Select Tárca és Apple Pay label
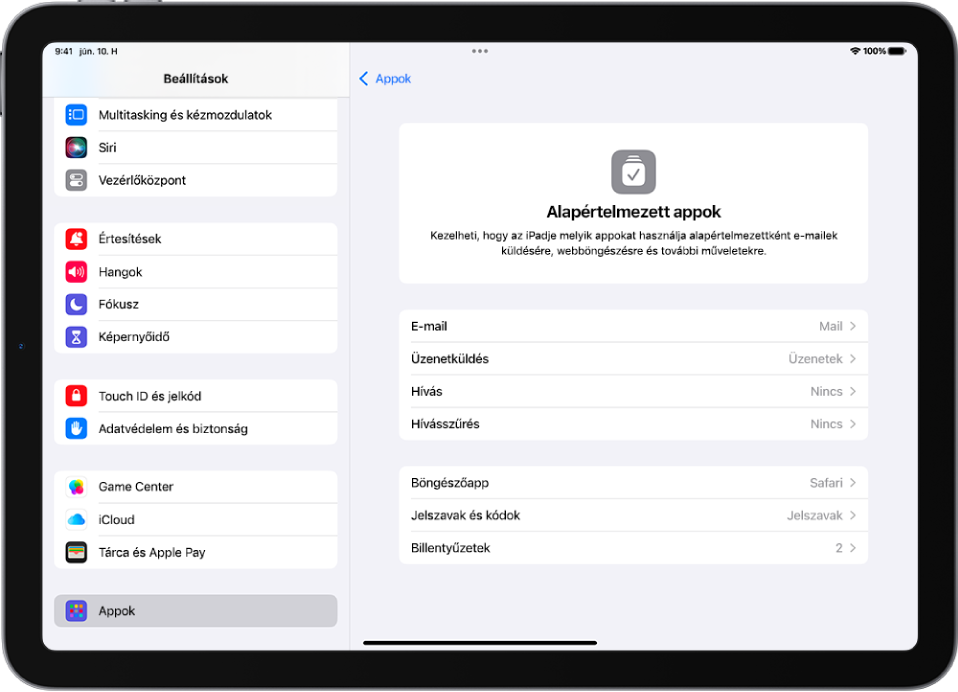Image resolution: width=958 pixels, height=692 pixels. [152, 552]
